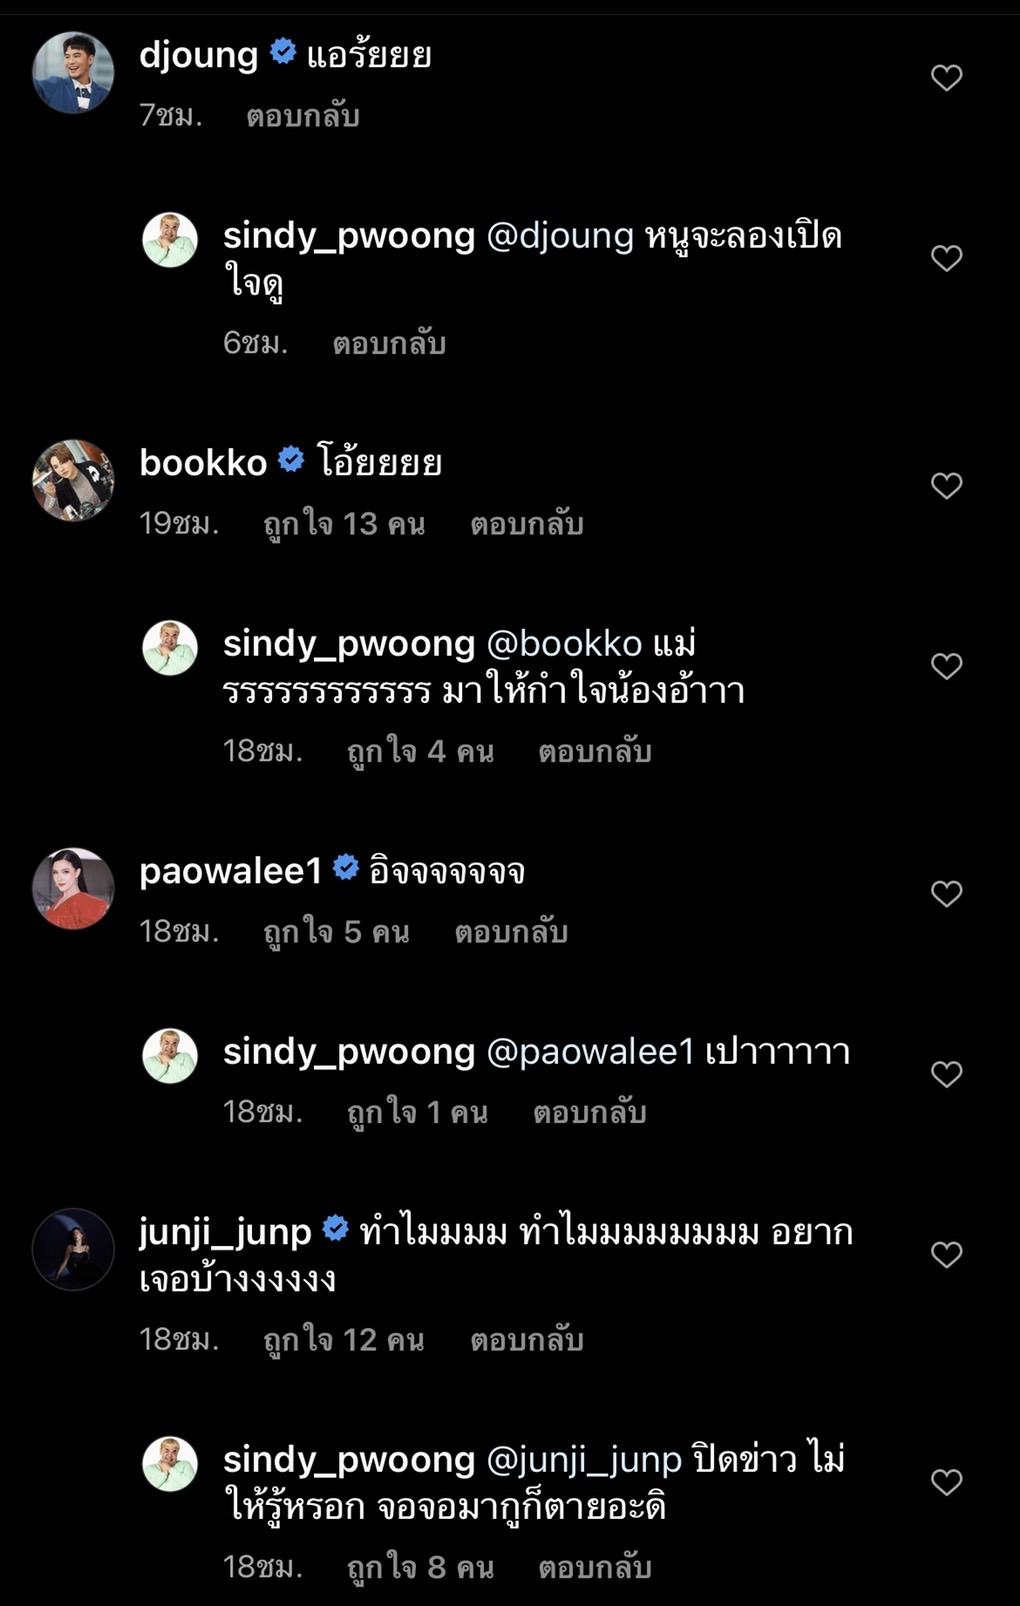1020x1606 pixels.
Task: Open bookko's profile avatar
Action: 73,481
